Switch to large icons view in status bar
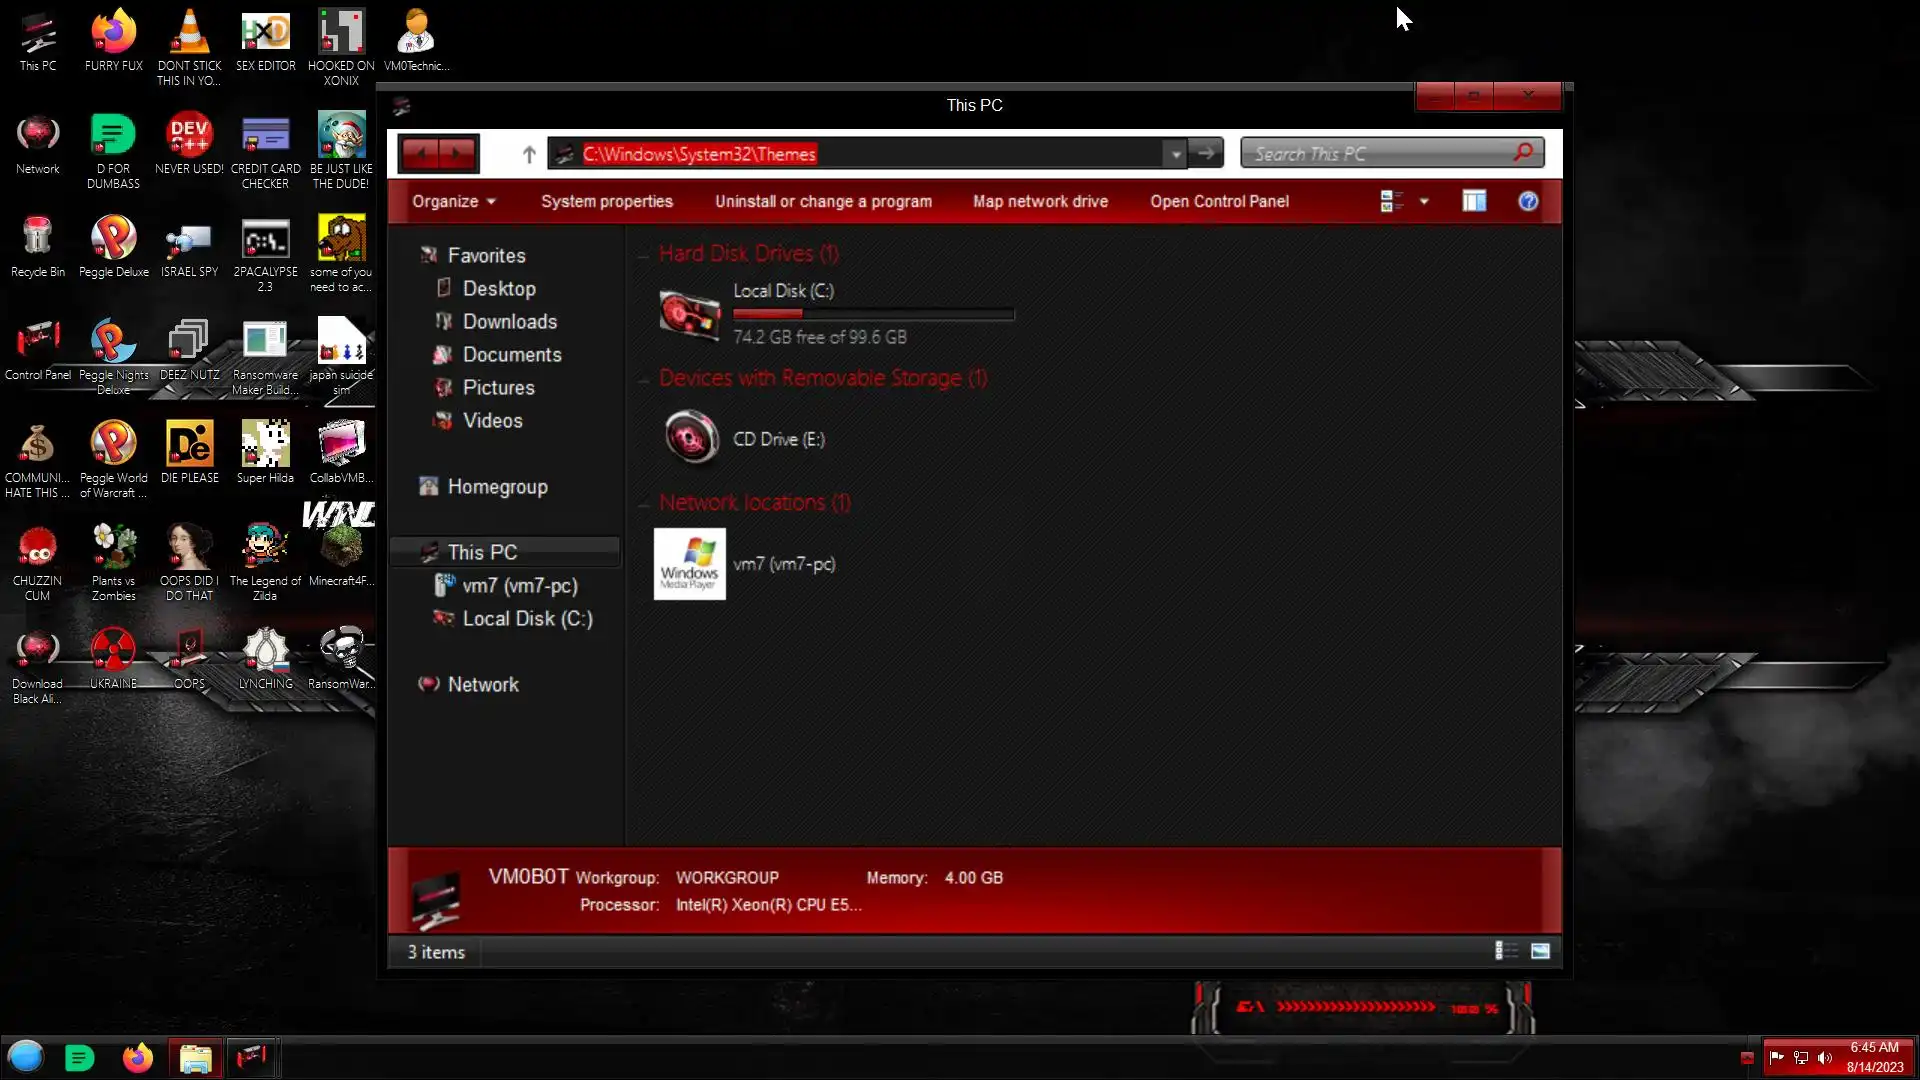Image resolution: width=1920 pixels, height=1080 pixels. [1540, 951]
